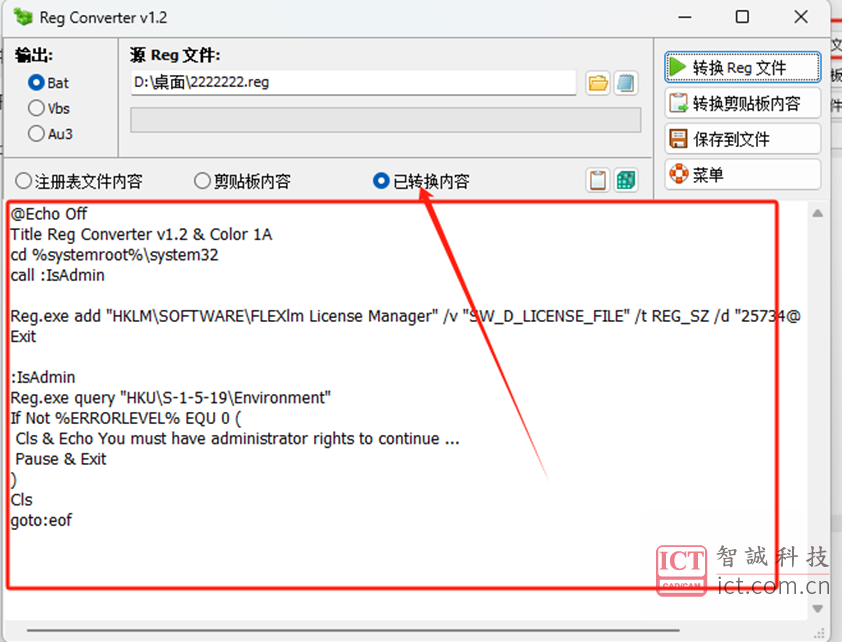Maximize the Reg Converter window
842x642 pixels.
tap(742, 17)
